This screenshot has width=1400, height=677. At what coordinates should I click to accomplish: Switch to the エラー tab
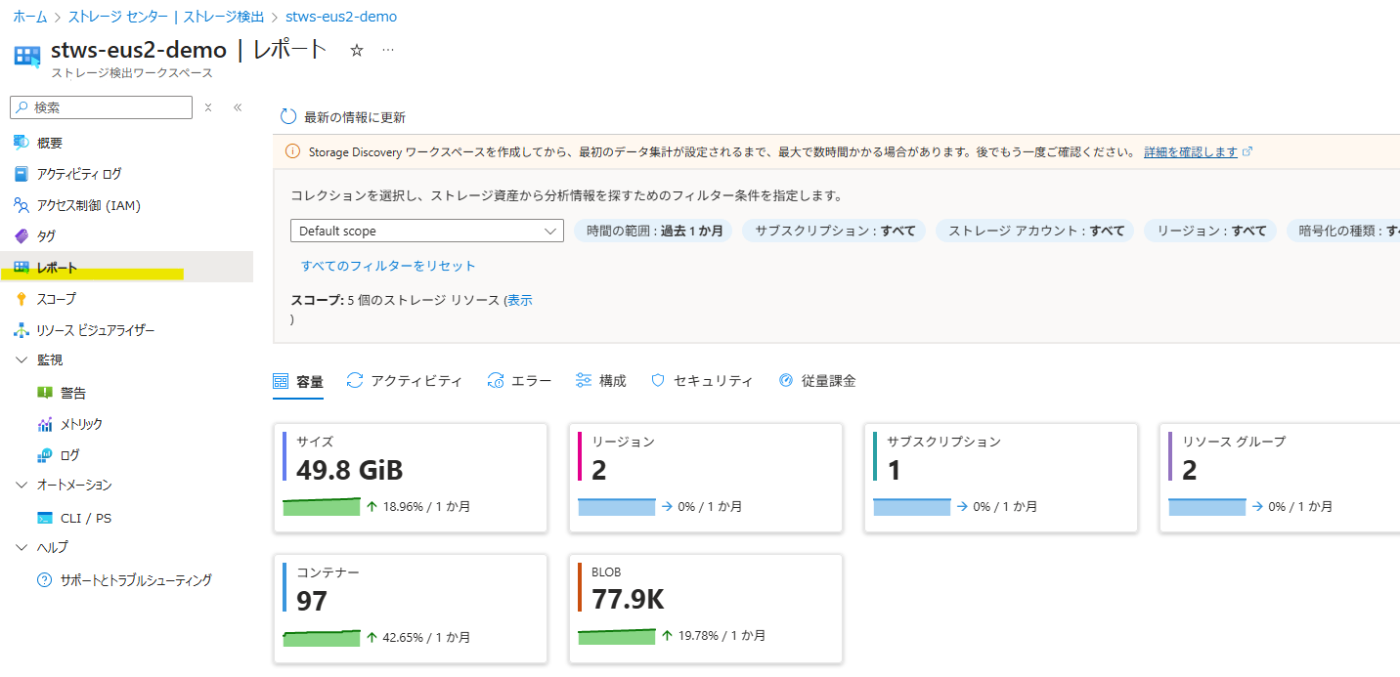[x=519, y=381]
